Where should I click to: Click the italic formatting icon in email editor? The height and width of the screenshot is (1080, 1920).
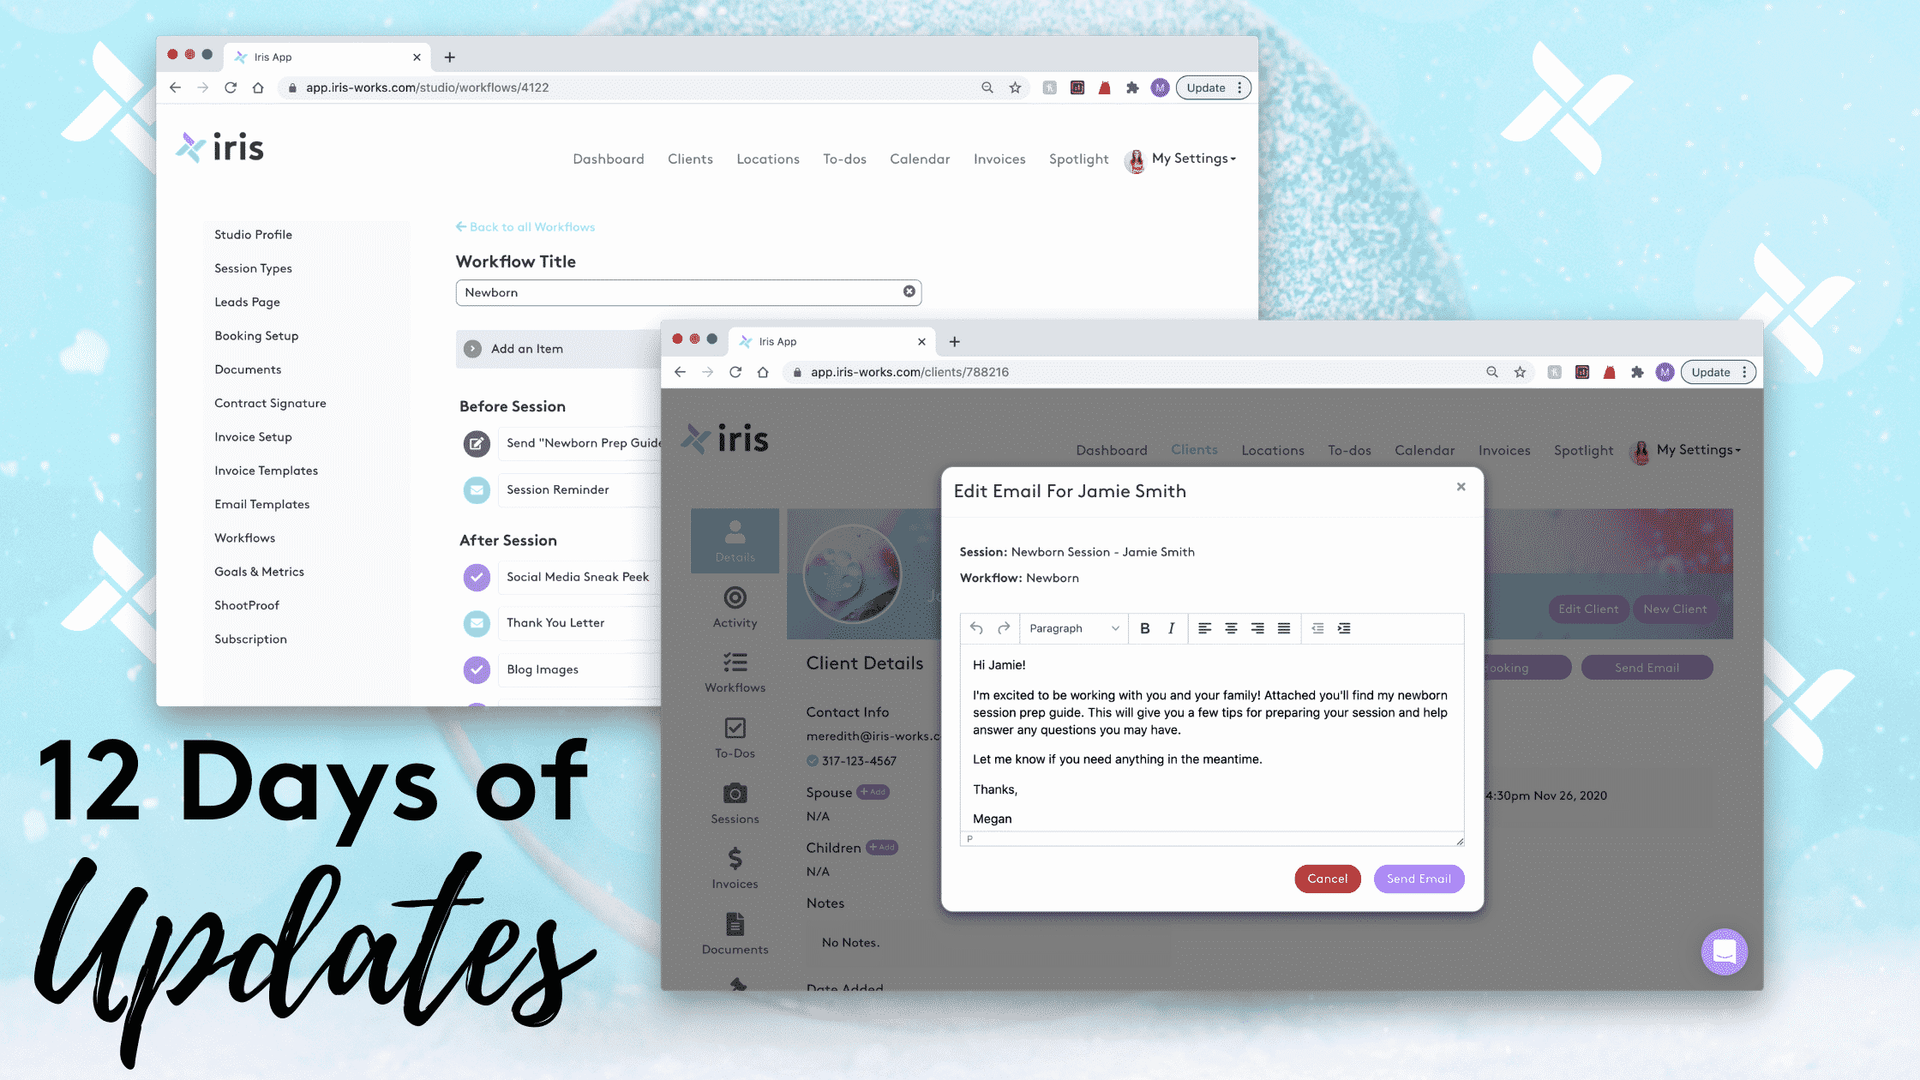pyautogui.click(x=1170, y=628)
